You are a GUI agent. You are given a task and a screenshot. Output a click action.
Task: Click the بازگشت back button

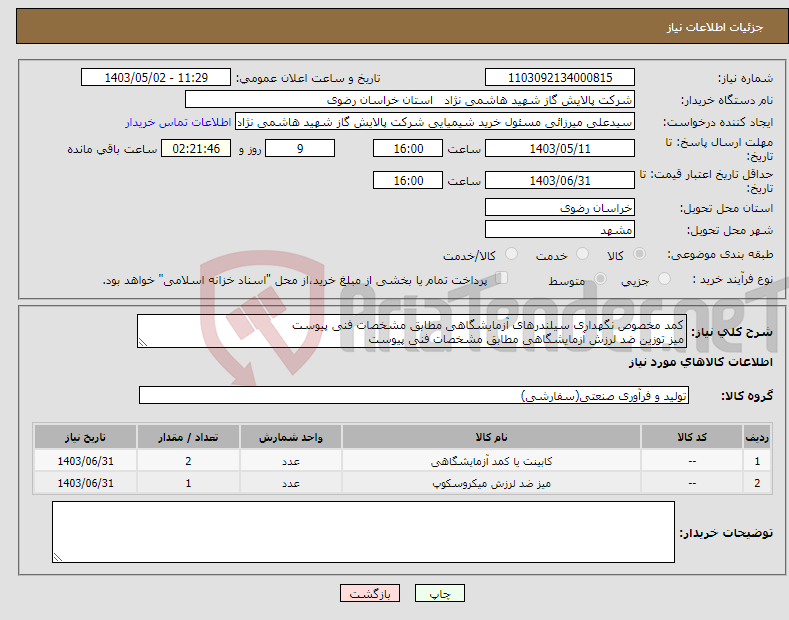pyautogui.click(x=370, y=594)
